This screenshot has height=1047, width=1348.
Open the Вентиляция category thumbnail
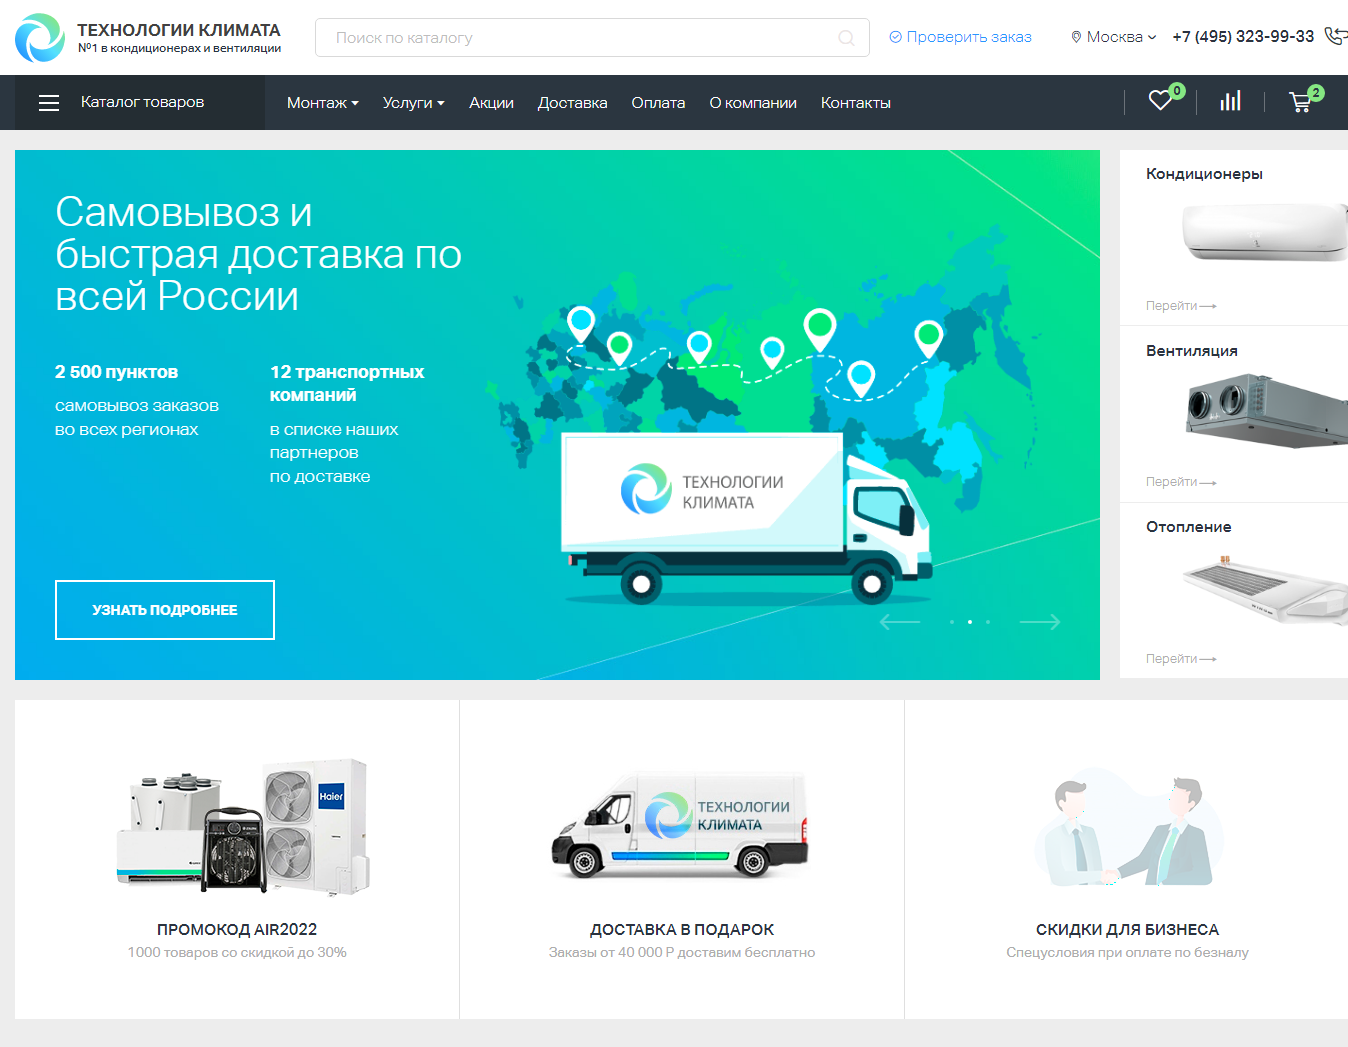coord(1265,411)
